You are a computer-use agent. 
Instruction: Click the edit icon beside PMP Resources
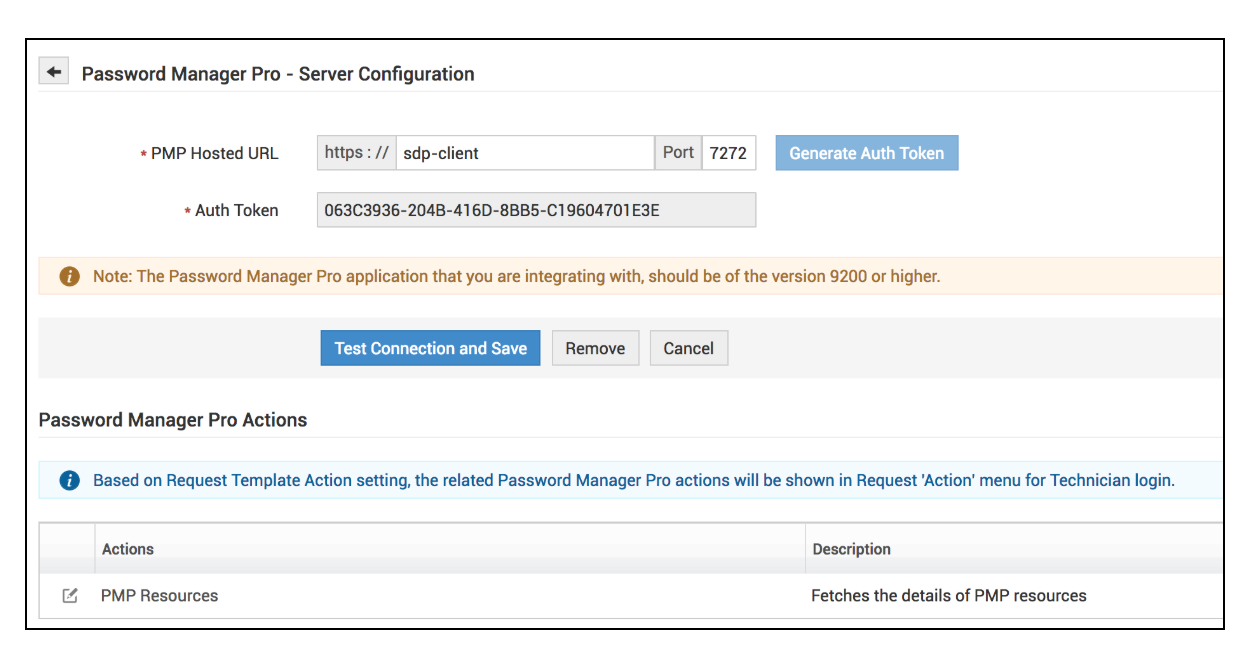[70, 596]
